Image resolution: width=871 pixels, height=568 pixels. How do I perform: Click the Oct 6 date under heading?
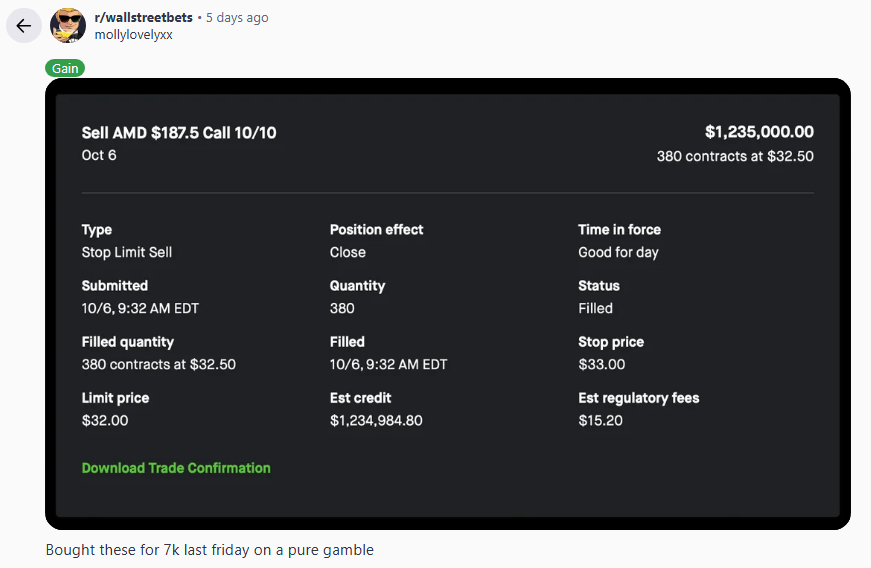(x=99, y=155)
